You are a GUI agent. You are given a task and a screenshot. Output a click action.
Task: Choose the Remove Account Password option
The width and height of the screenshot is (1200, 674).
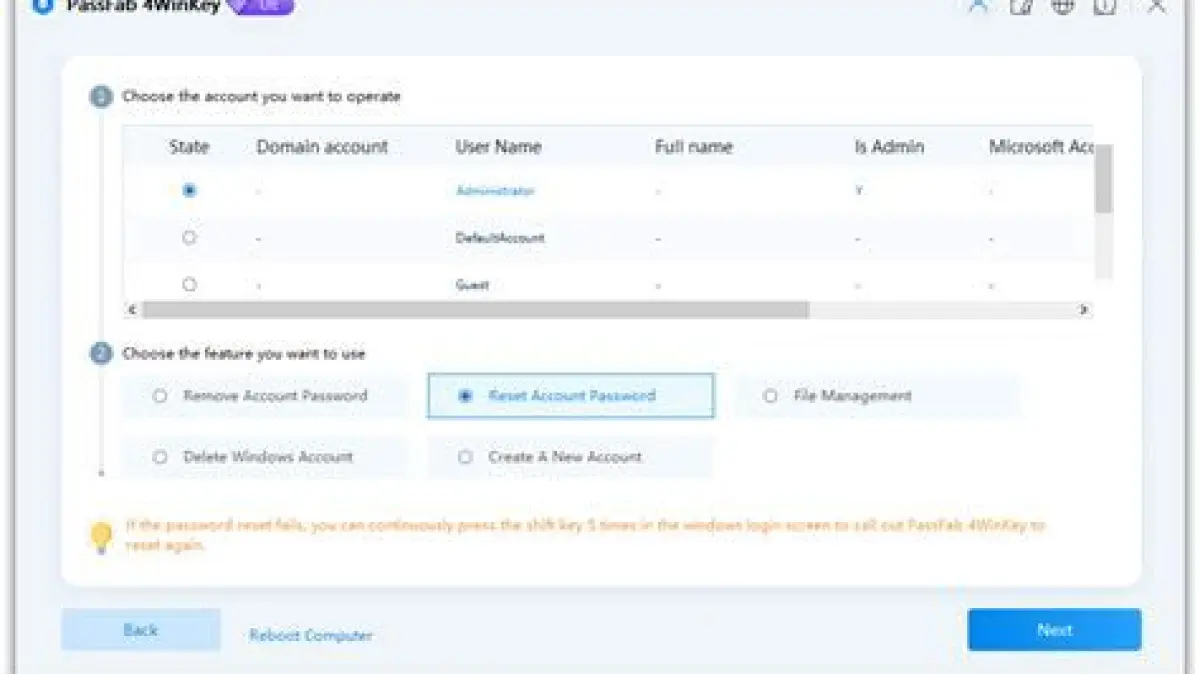pyautogui.click(x=160, y=396)
